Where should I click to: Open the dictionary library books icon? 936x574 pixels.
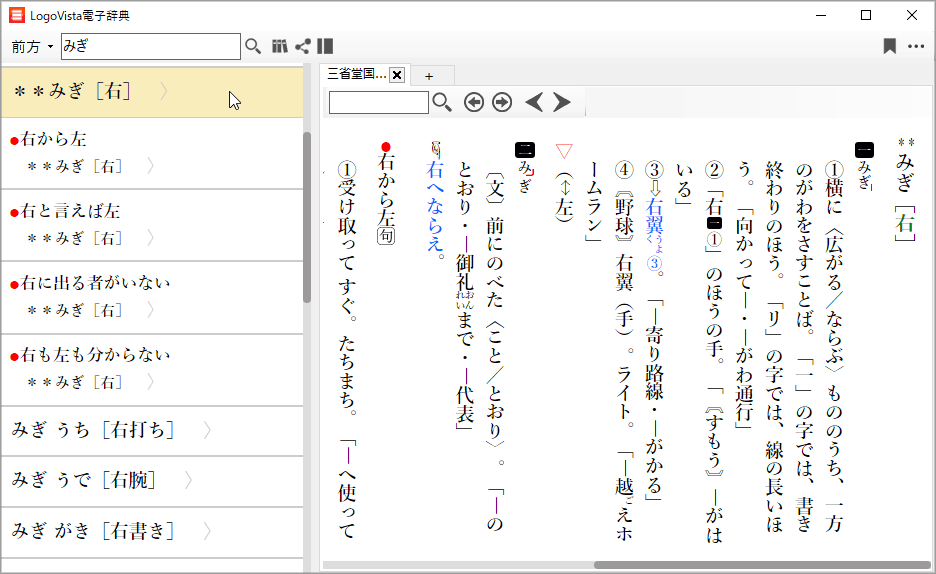280,46
